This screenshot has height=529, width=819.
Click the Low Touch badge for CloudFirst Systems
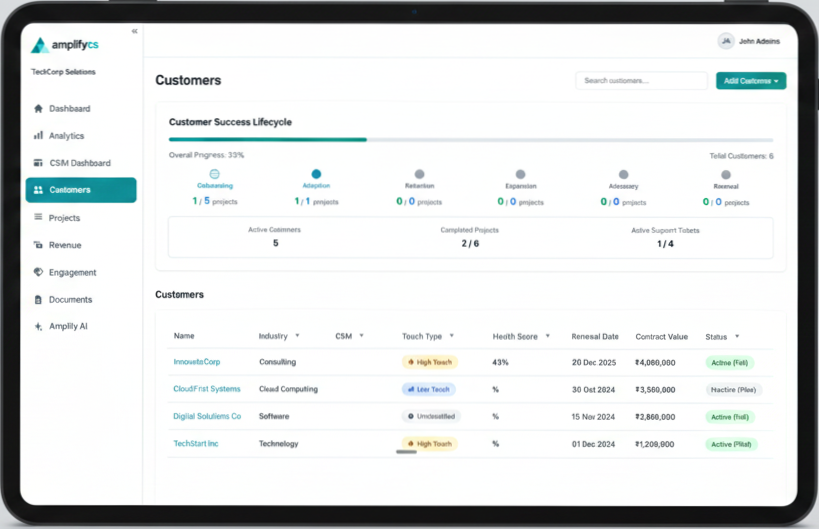pyautogui.click(x=428, y=389)
